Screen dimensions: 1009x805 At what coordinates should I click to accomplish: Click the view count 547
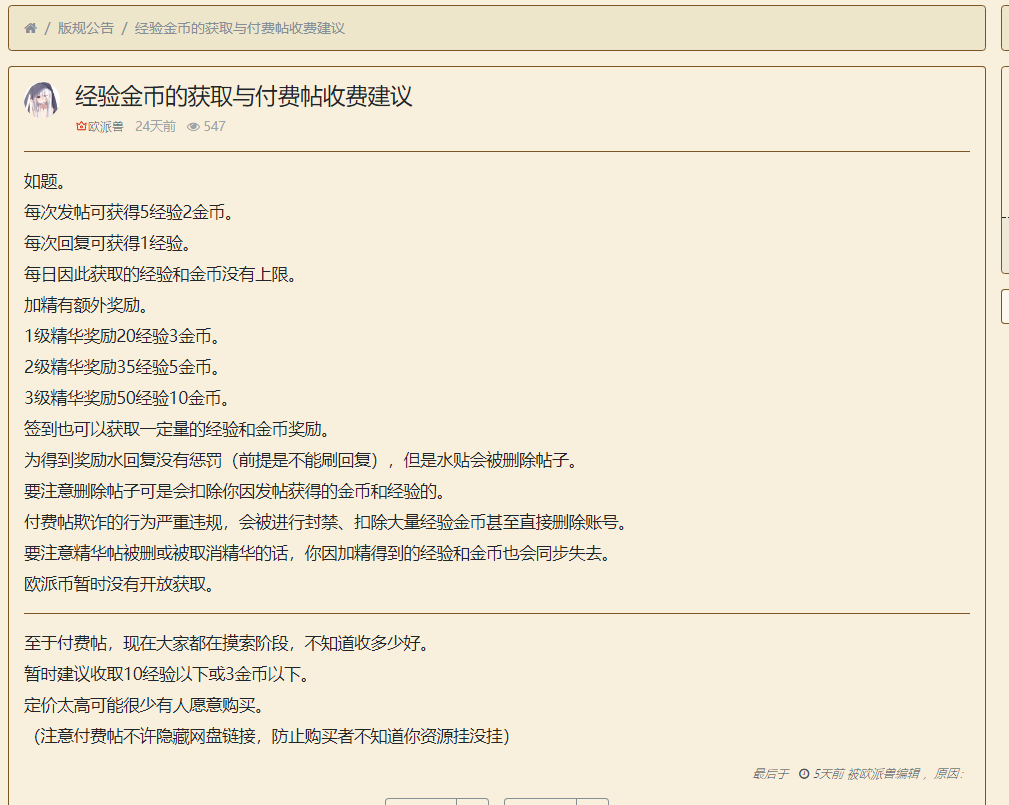tap(215, 126)
